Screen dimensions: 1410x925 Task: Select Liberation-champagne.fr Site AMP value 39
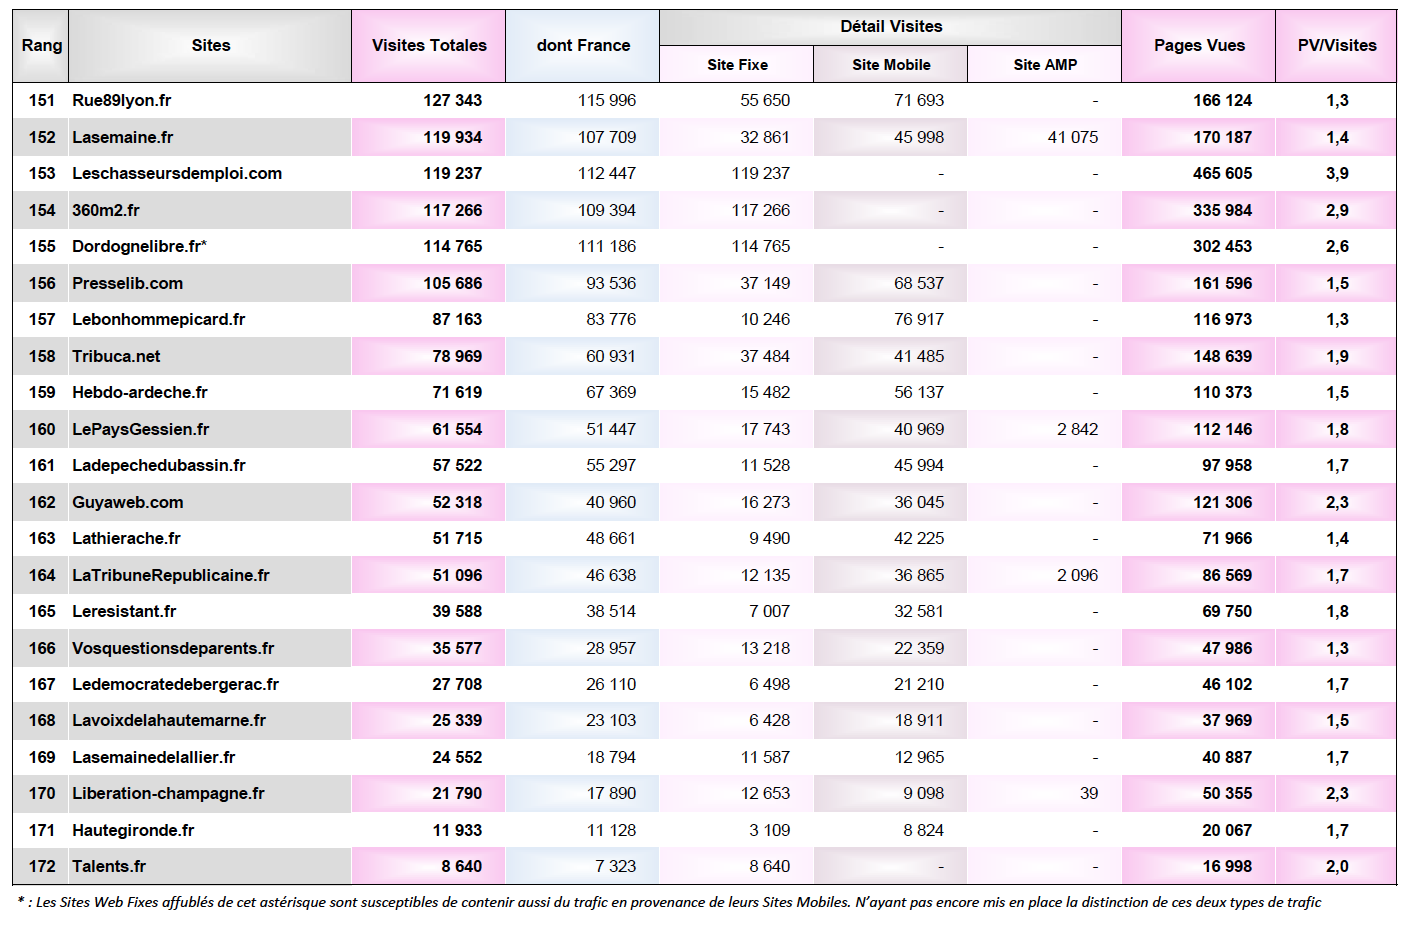pos(1088,794)
